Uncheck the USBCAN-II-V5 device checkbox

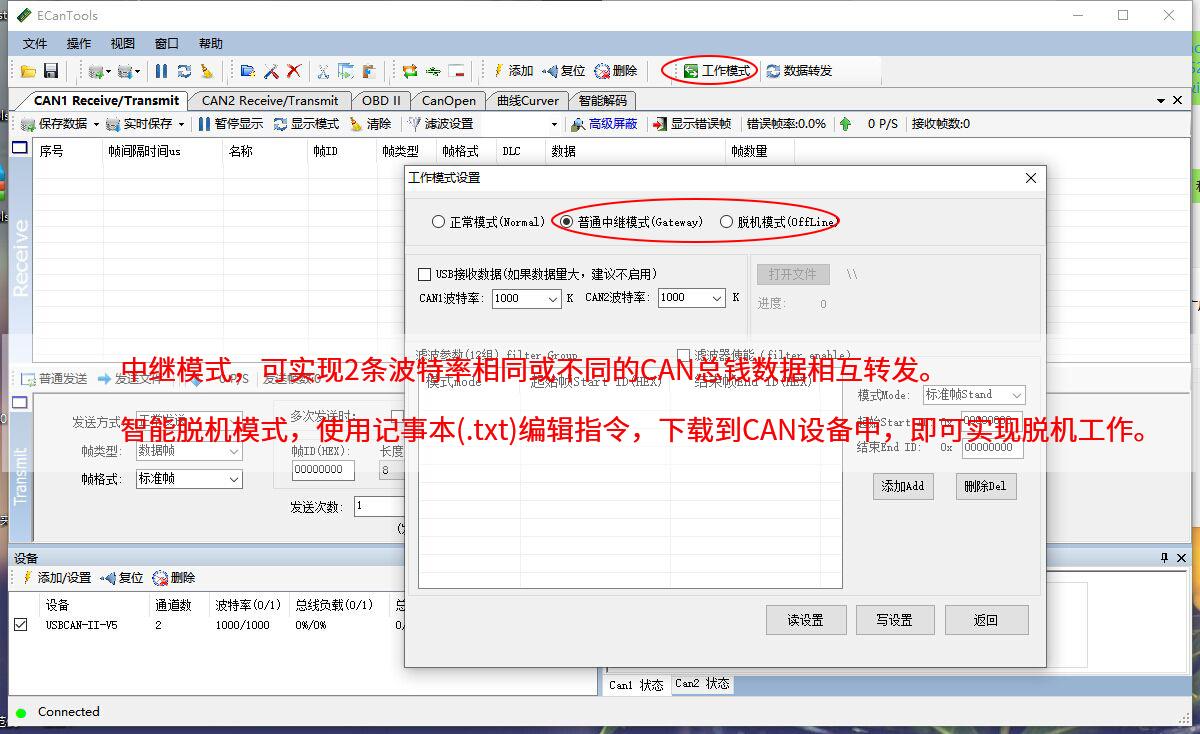click(x=21, y=624)
